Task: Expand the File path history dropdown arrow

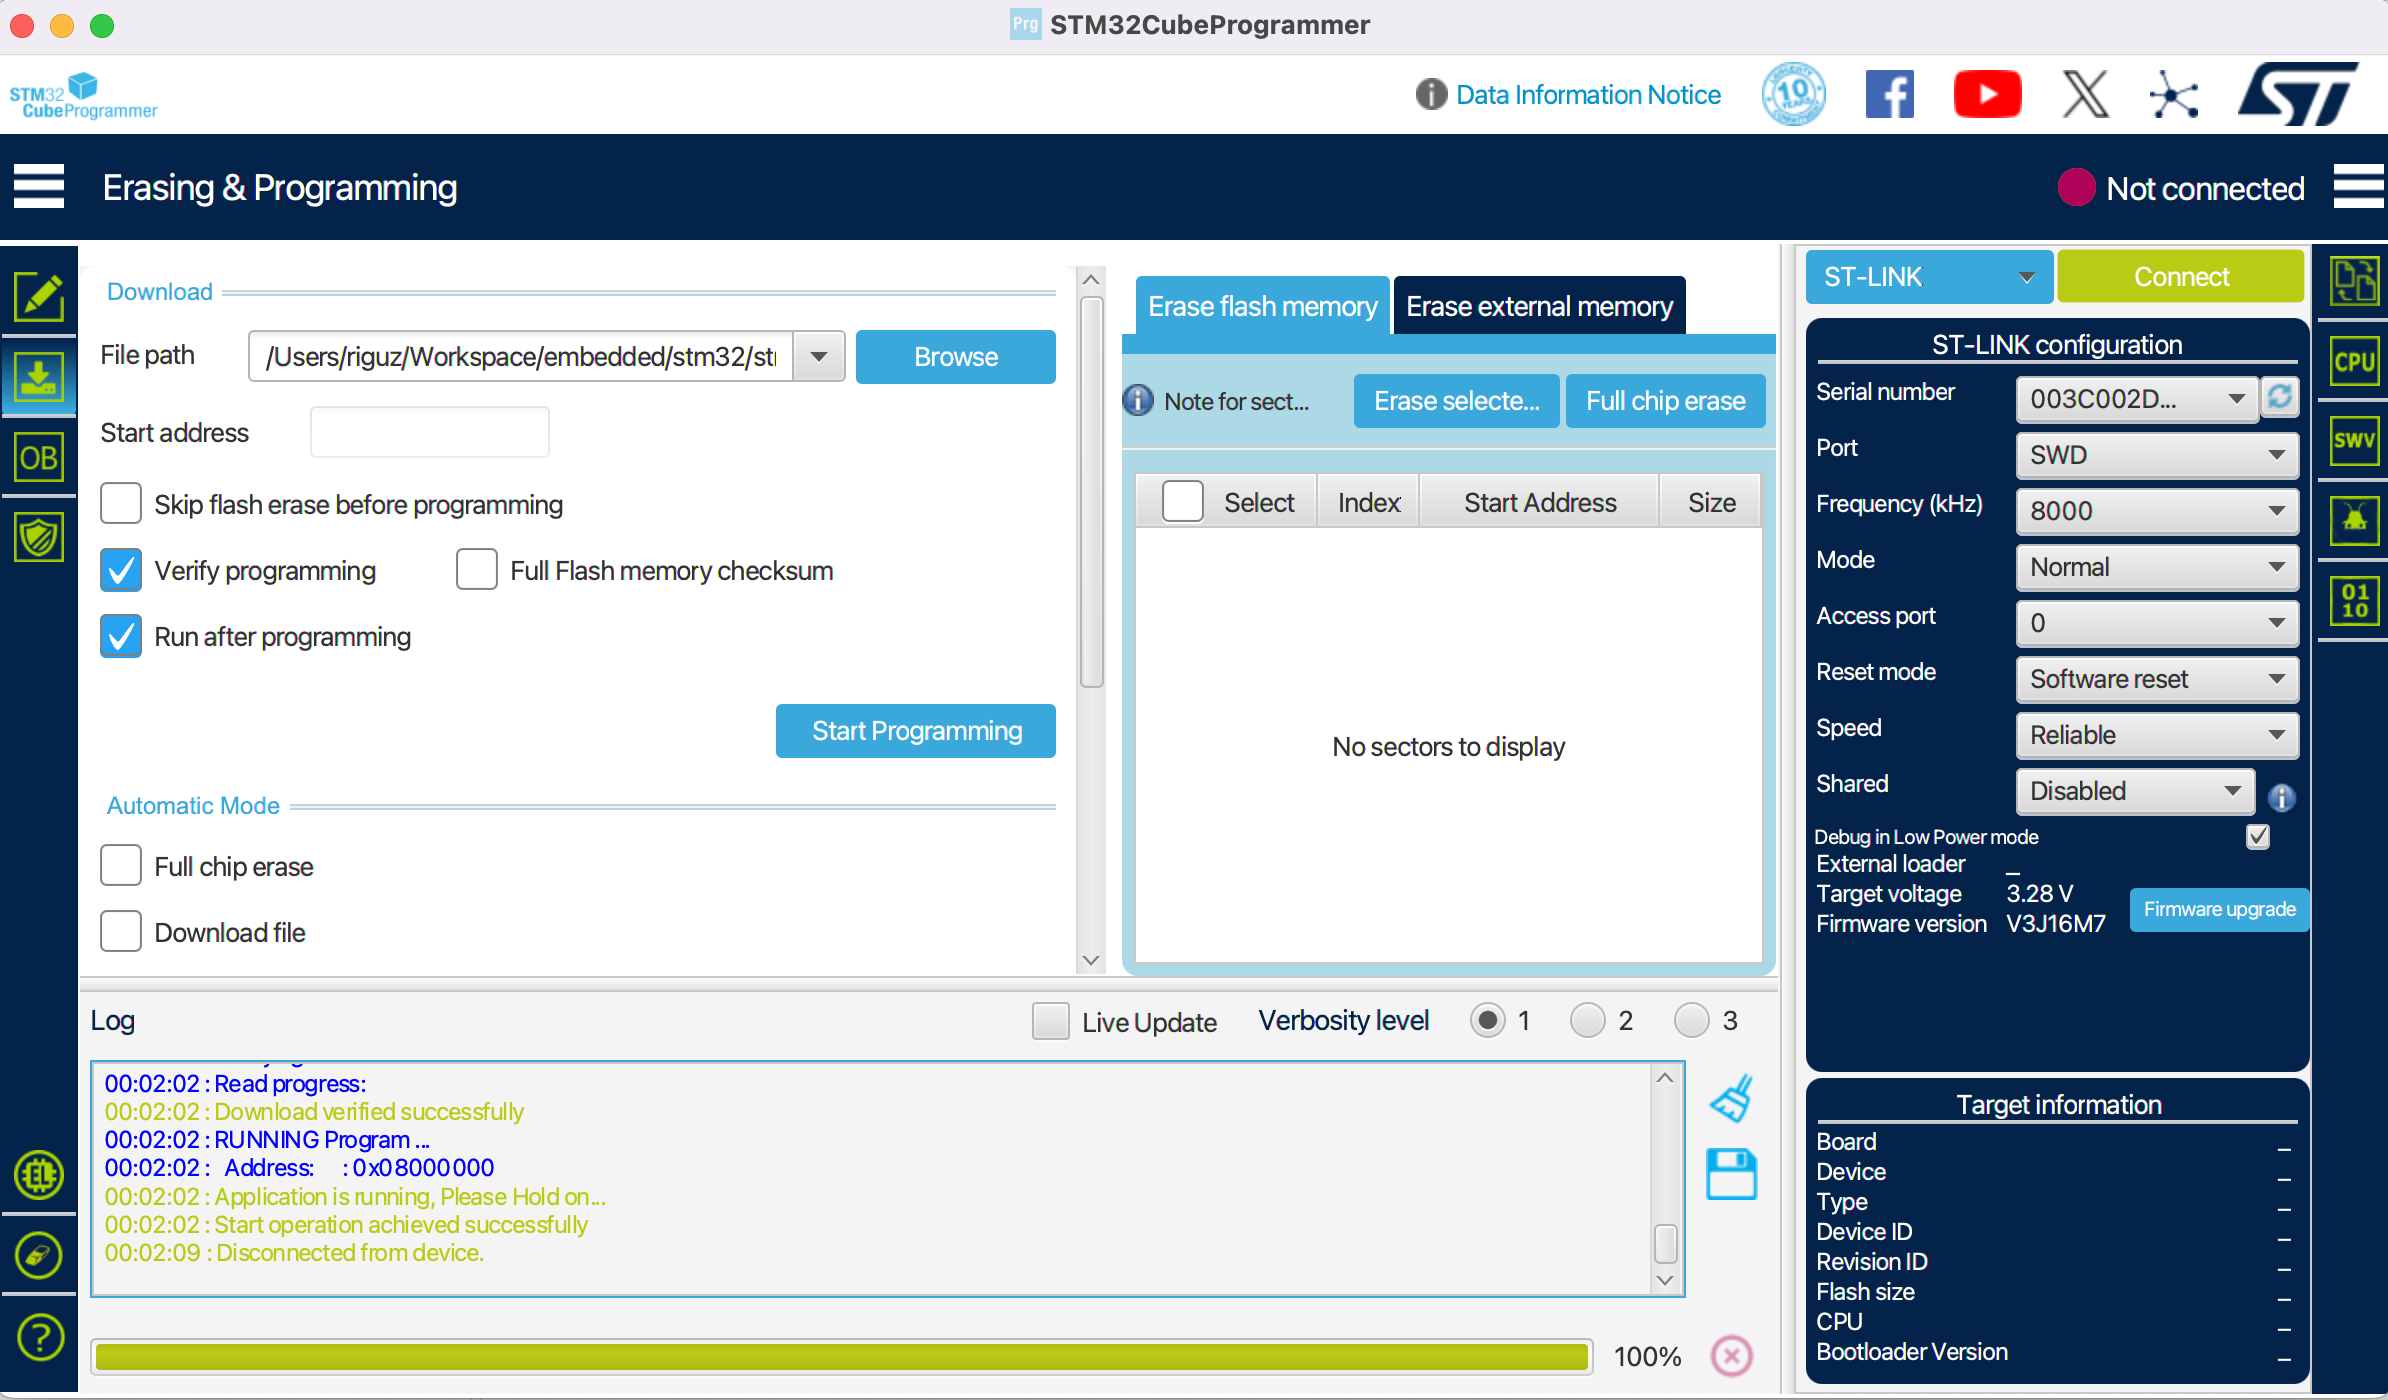Action: [x=819, y=357]
